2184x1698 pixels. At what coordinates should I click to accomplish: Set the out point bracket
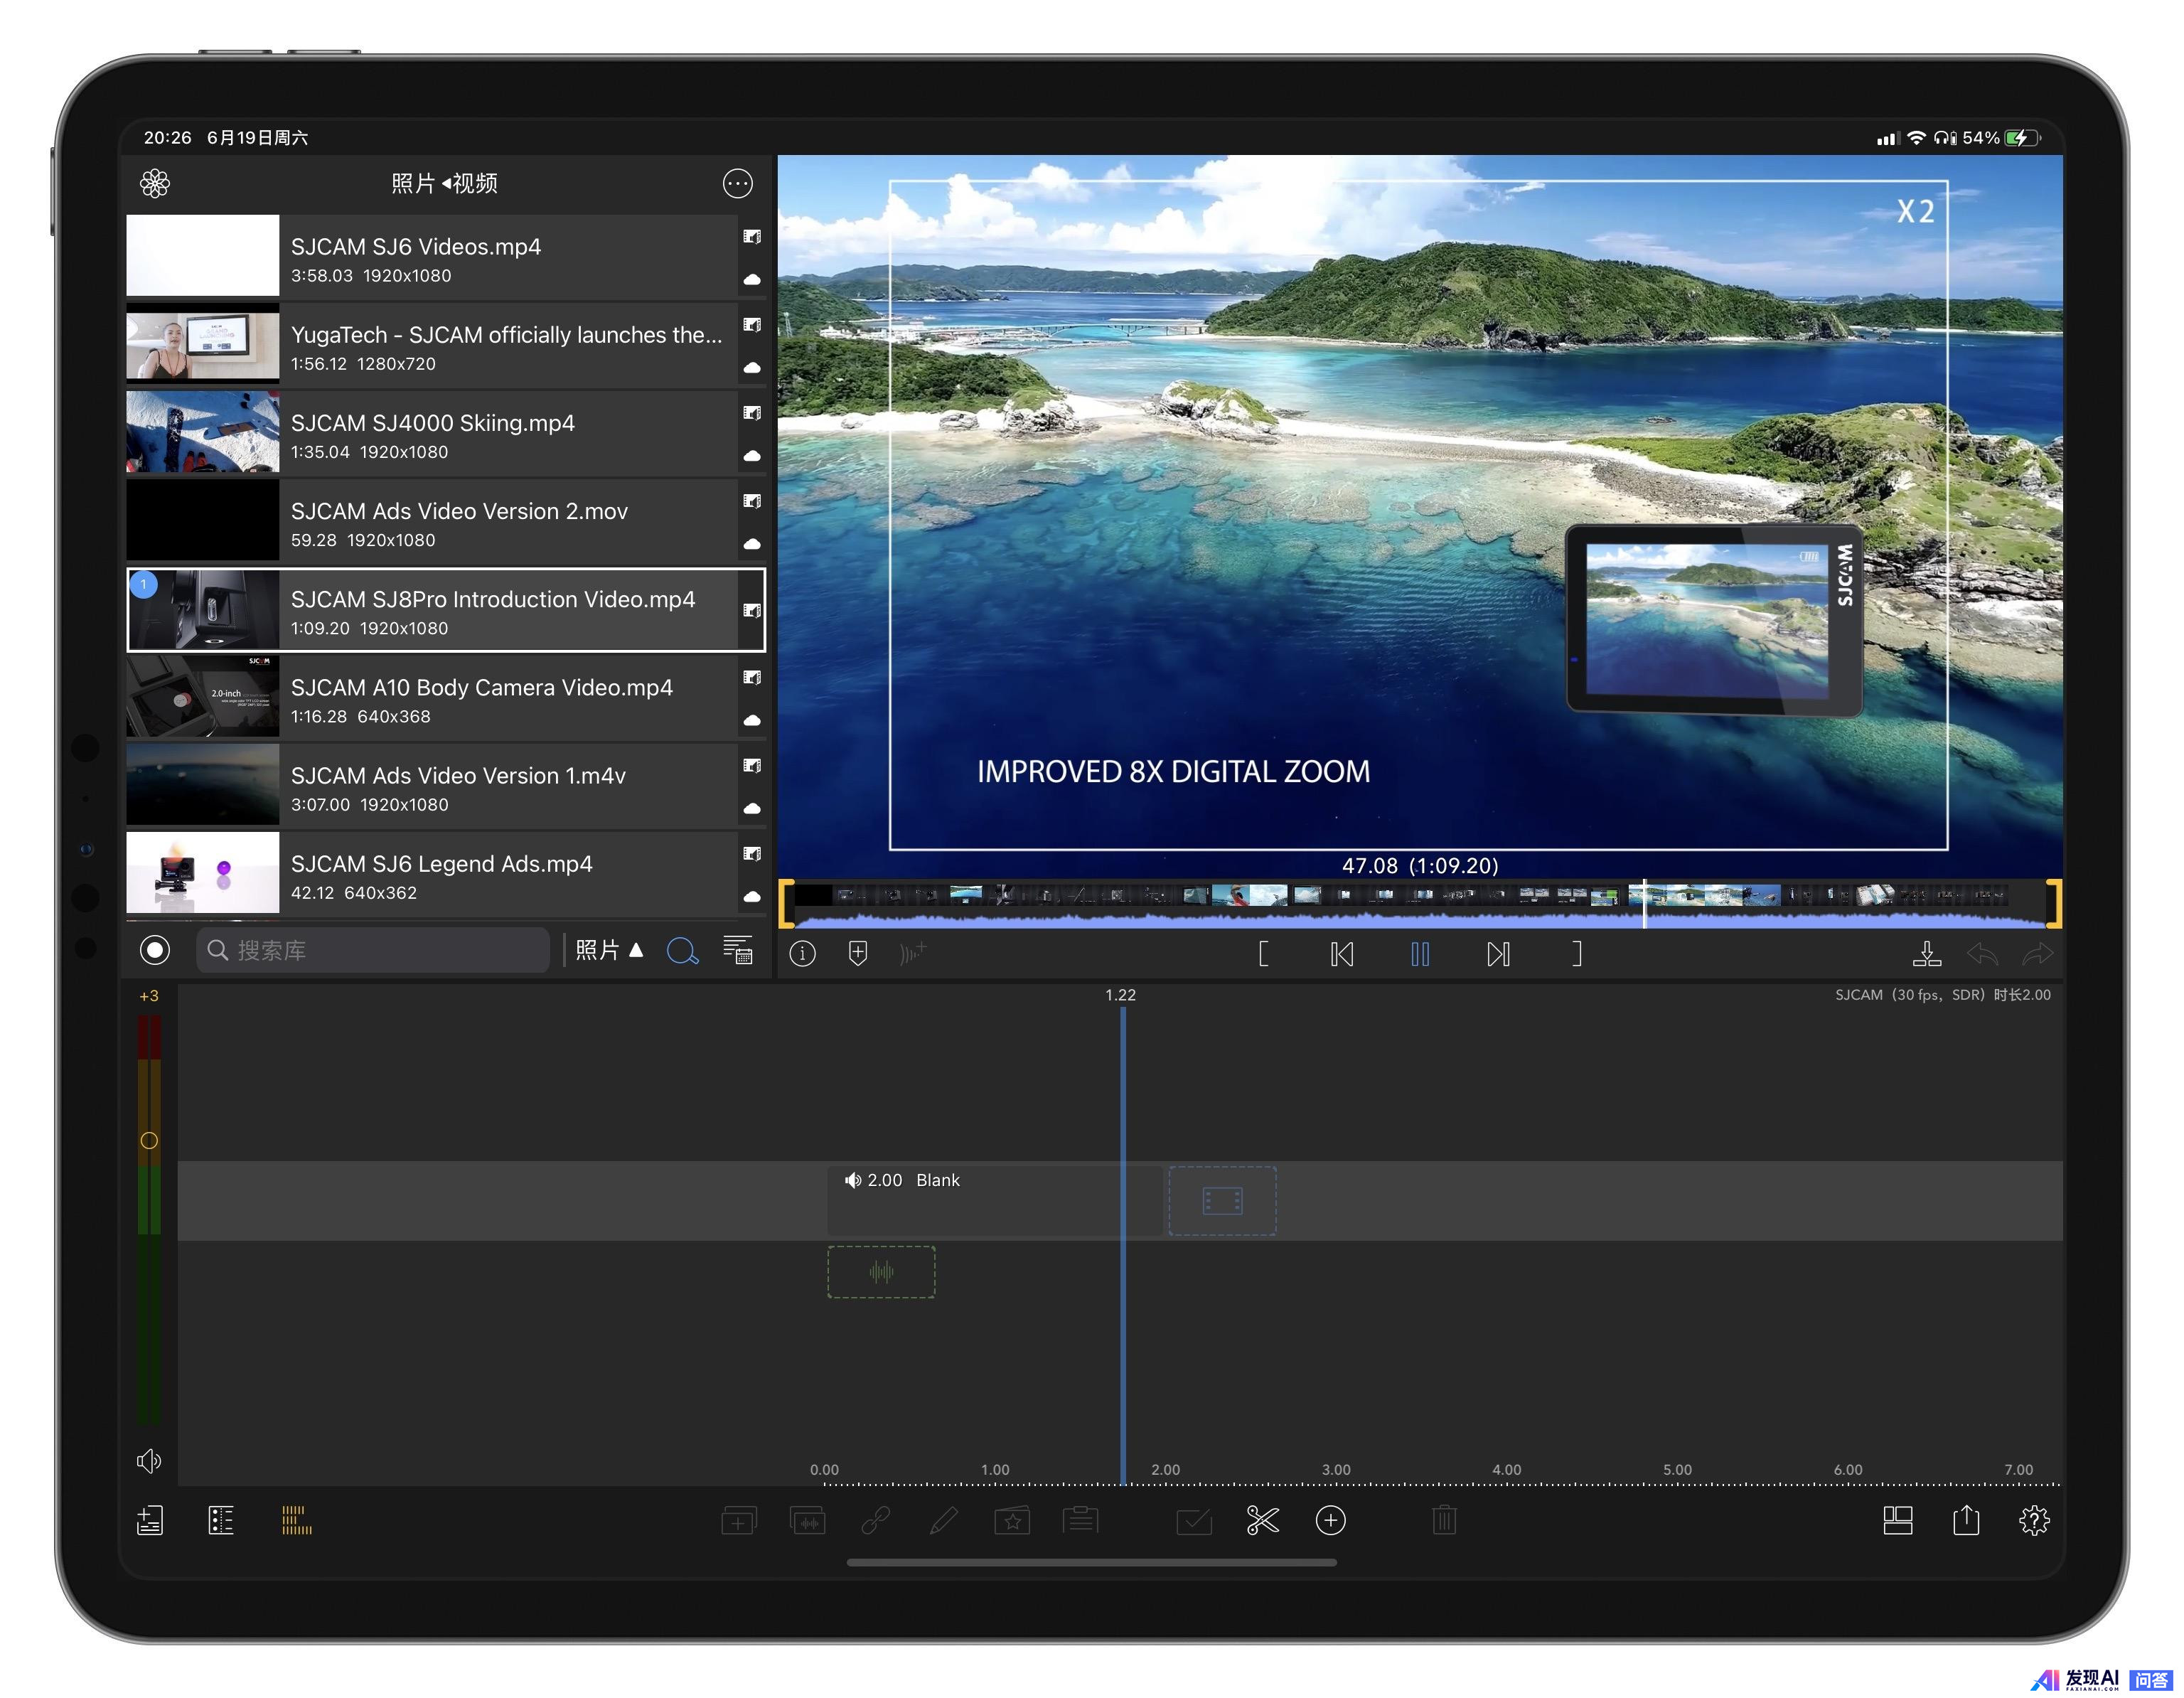pyautogui.click(x=1576, y=953)
